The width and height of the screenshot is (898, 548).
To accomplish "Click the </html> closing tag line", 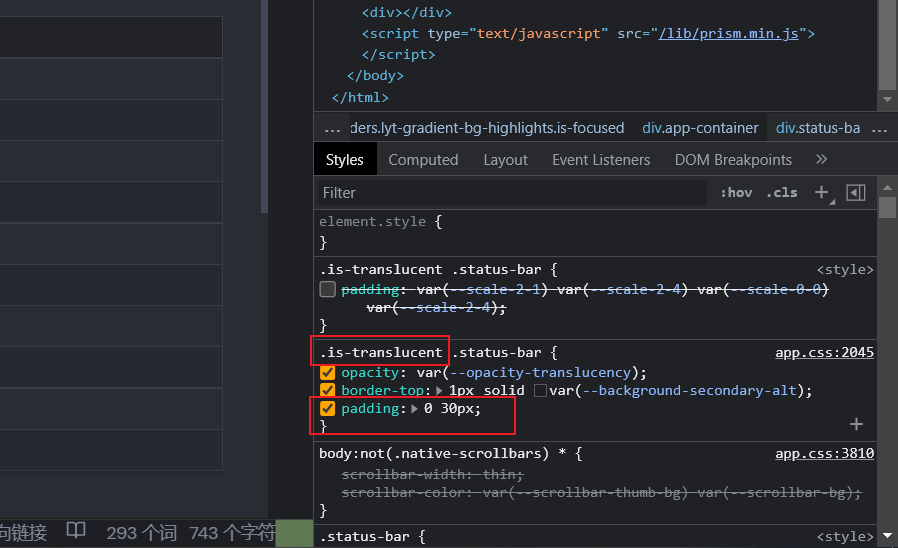I will (360, 97).
